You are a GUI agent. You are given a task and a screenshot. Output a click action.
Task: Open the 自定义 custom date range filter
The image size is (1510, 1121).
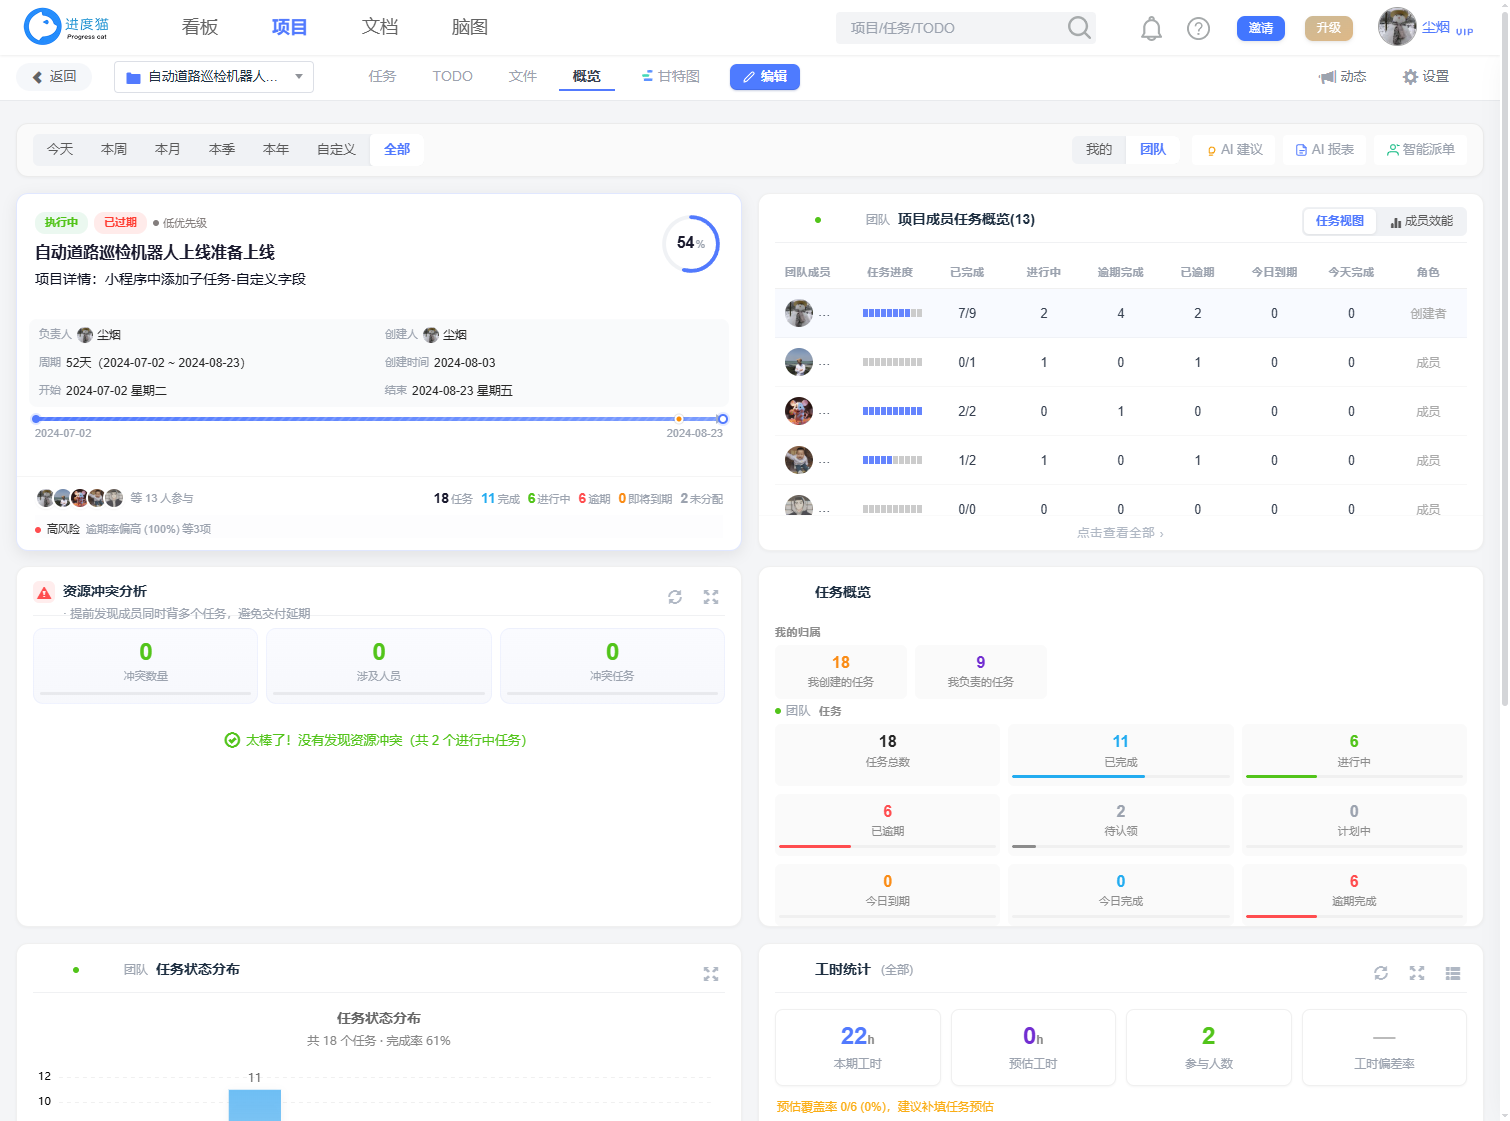point(336,149)
